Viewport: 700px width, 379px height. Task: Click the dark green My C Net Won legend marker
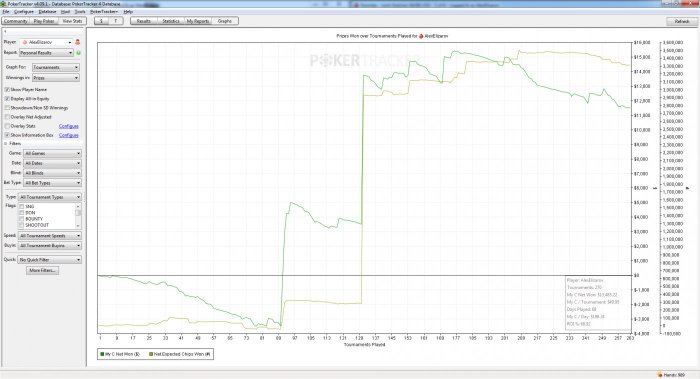pyautogui.click(x=102, y=354)
